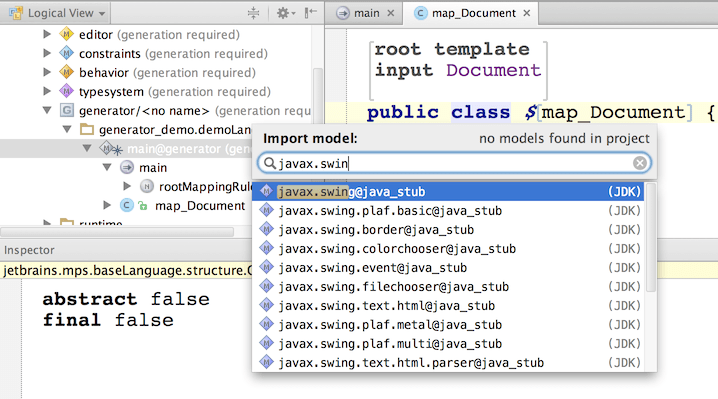Choose javax.swing@java_stub from the list

(x=448, y=191)
